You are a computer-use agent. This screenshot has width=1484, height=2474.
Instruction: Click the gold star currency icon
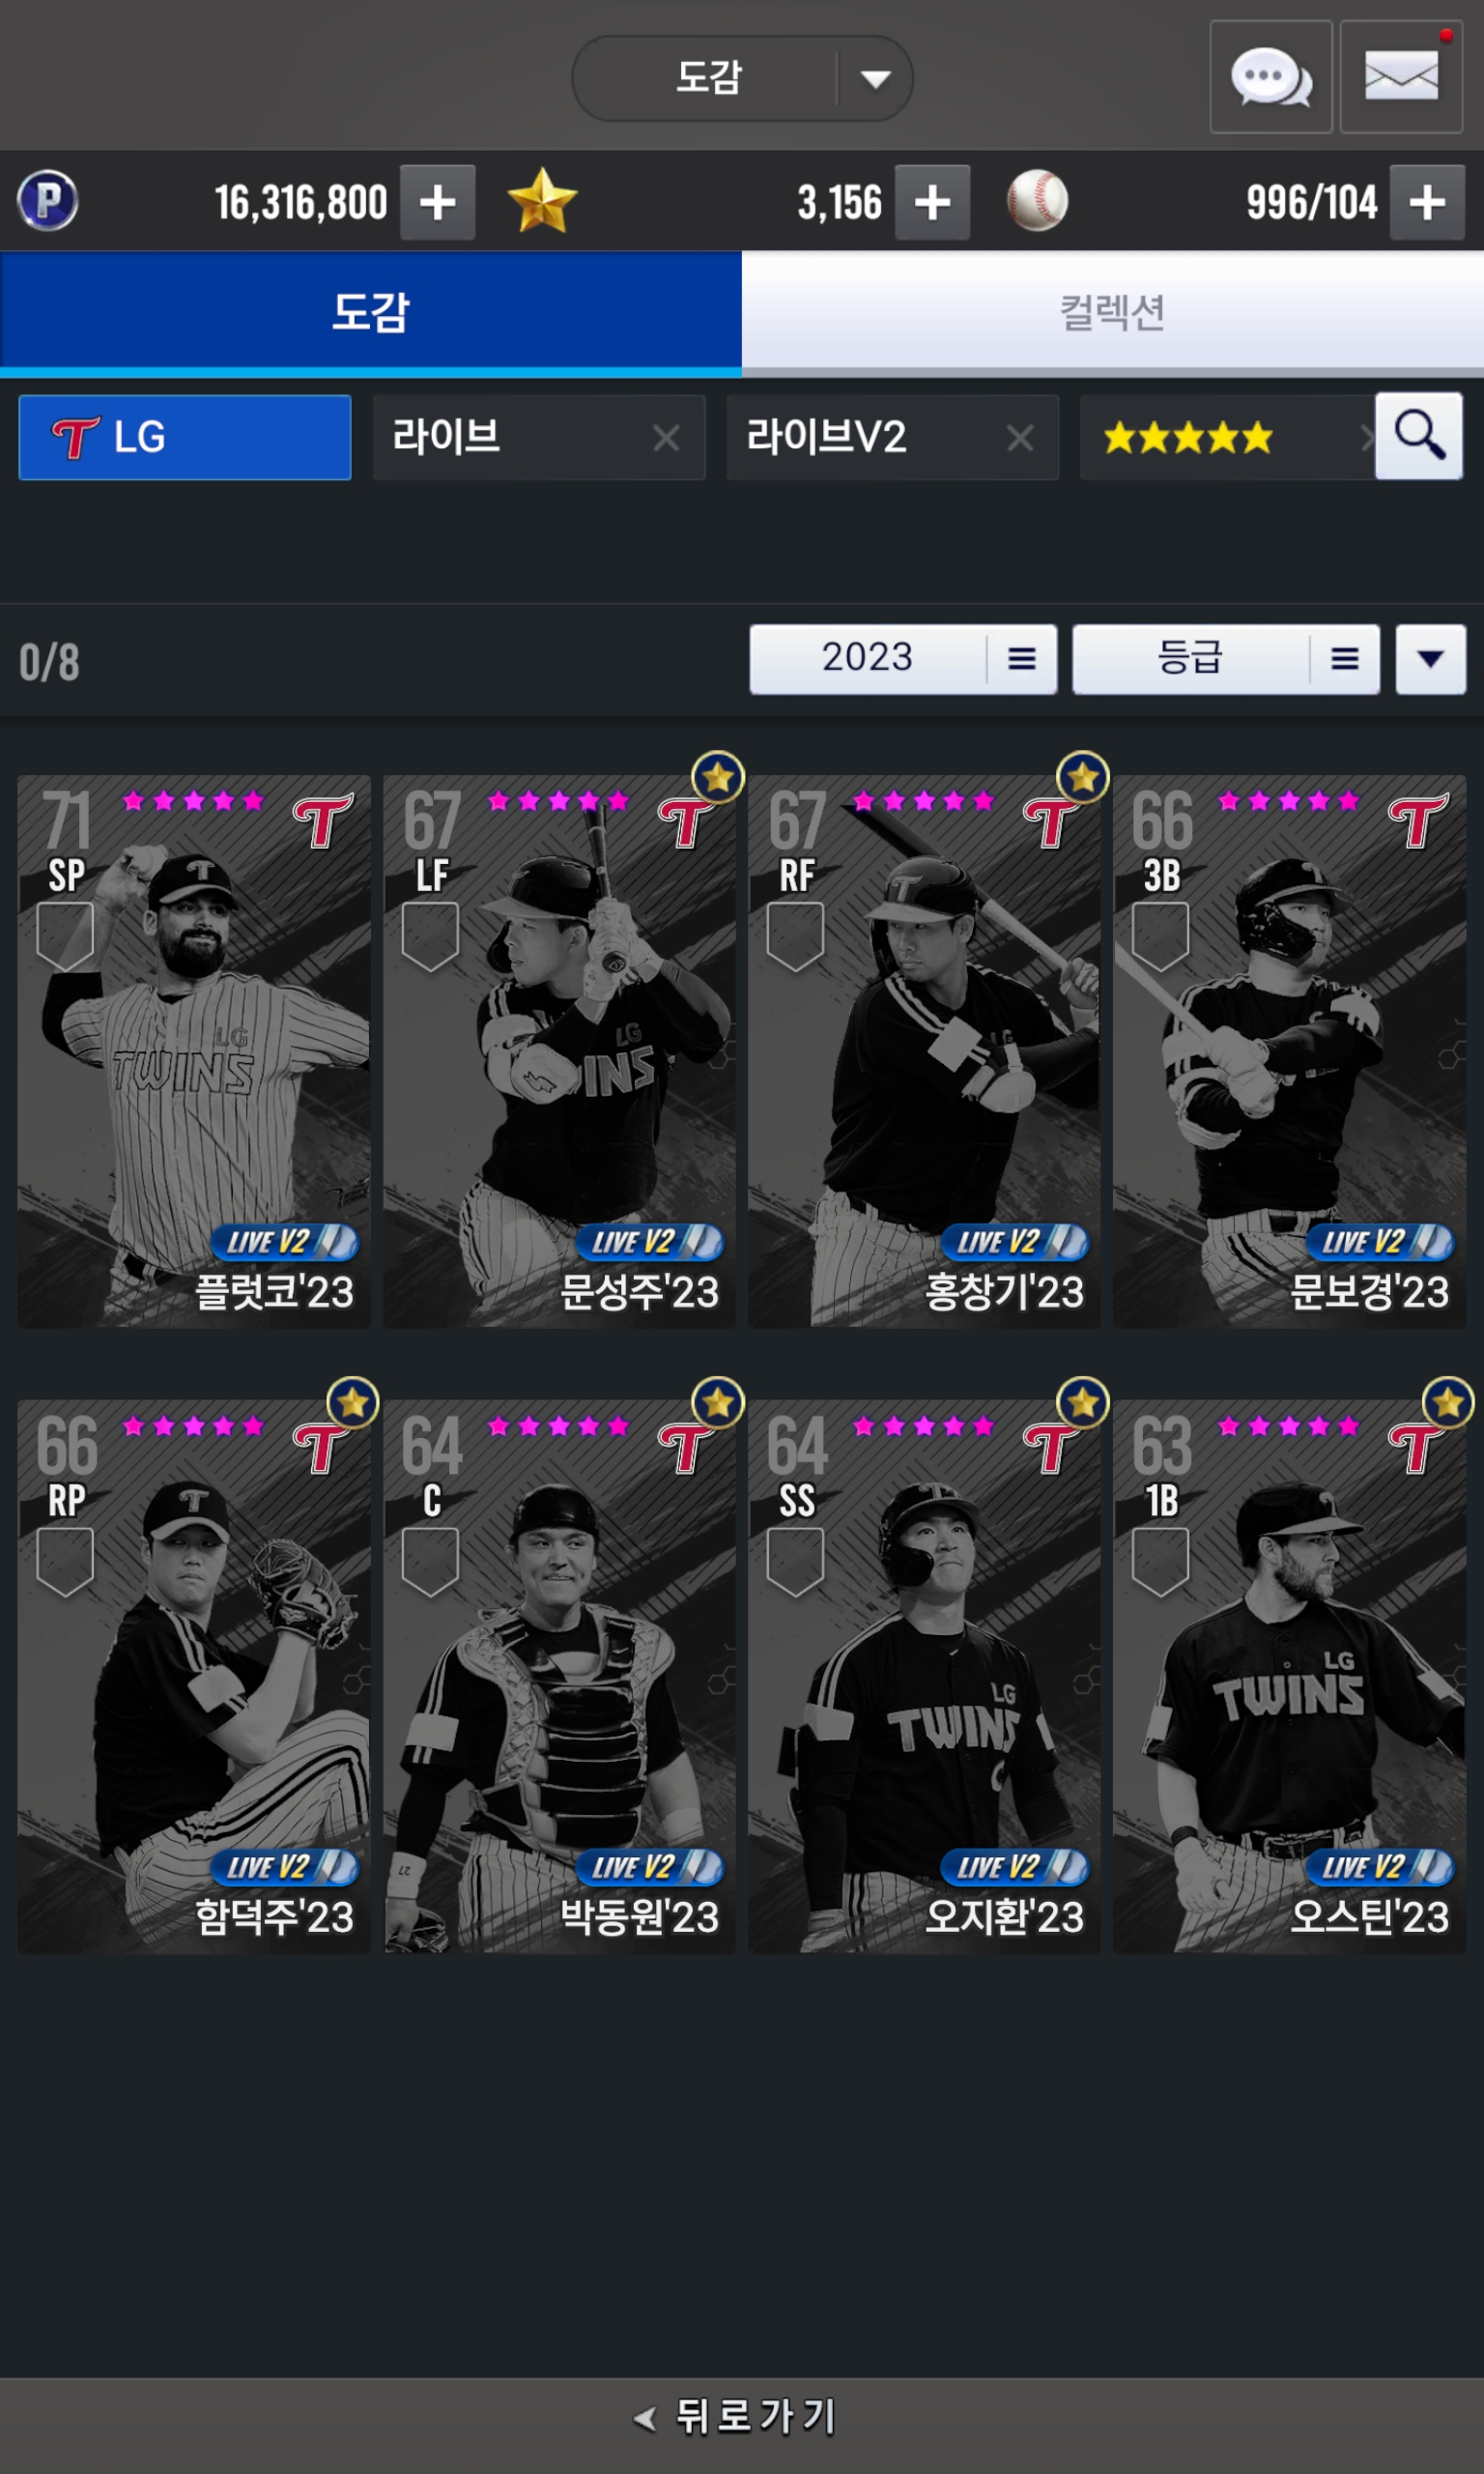point(542,201)
